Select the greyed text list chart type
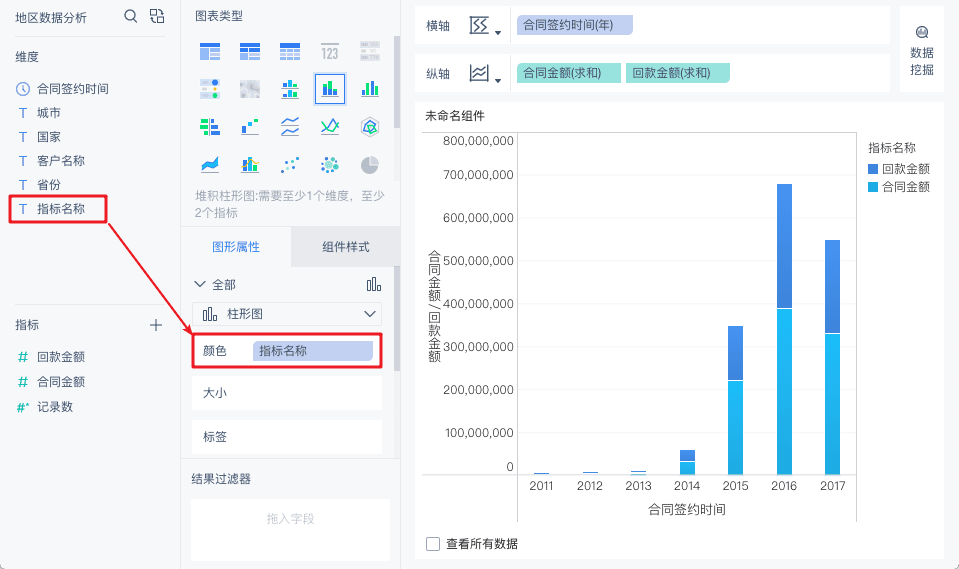The image size is (959, 569). [x=369, y=51]
